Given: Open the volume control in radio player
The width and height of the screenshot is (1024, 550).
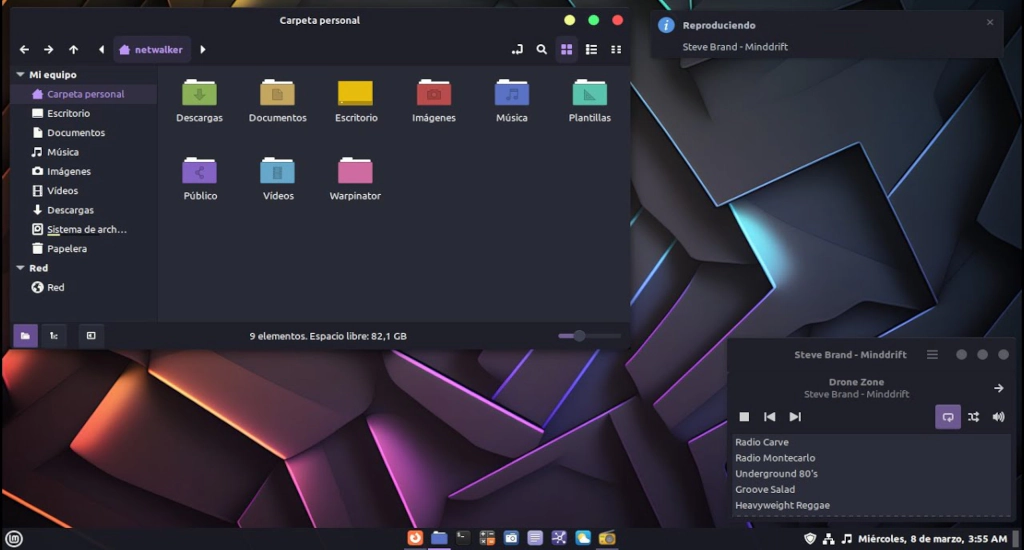Looking at the screenshot, I should [998, 417].
